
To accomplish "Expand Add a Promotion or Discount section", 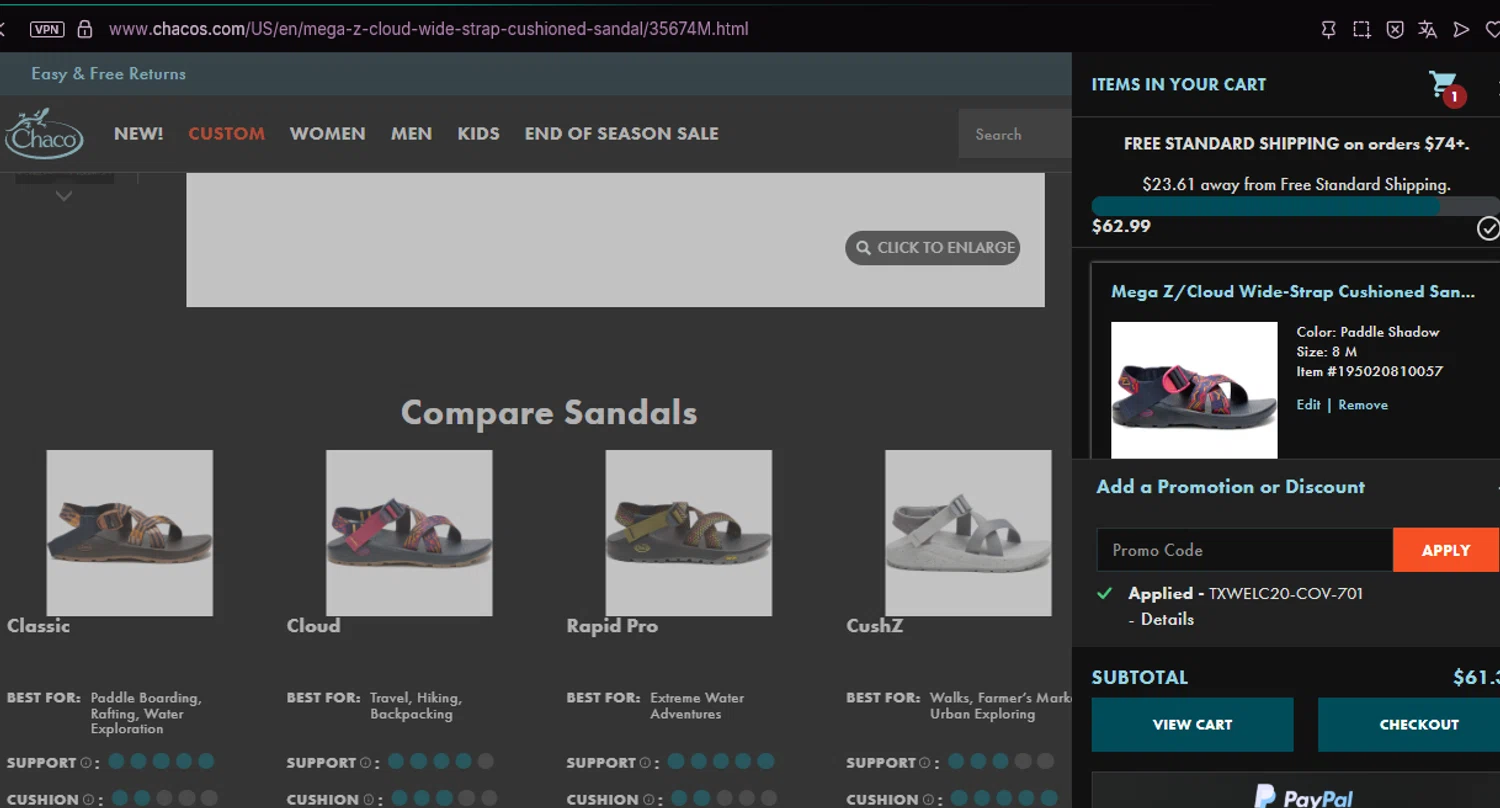I will tap(1230, 487).
